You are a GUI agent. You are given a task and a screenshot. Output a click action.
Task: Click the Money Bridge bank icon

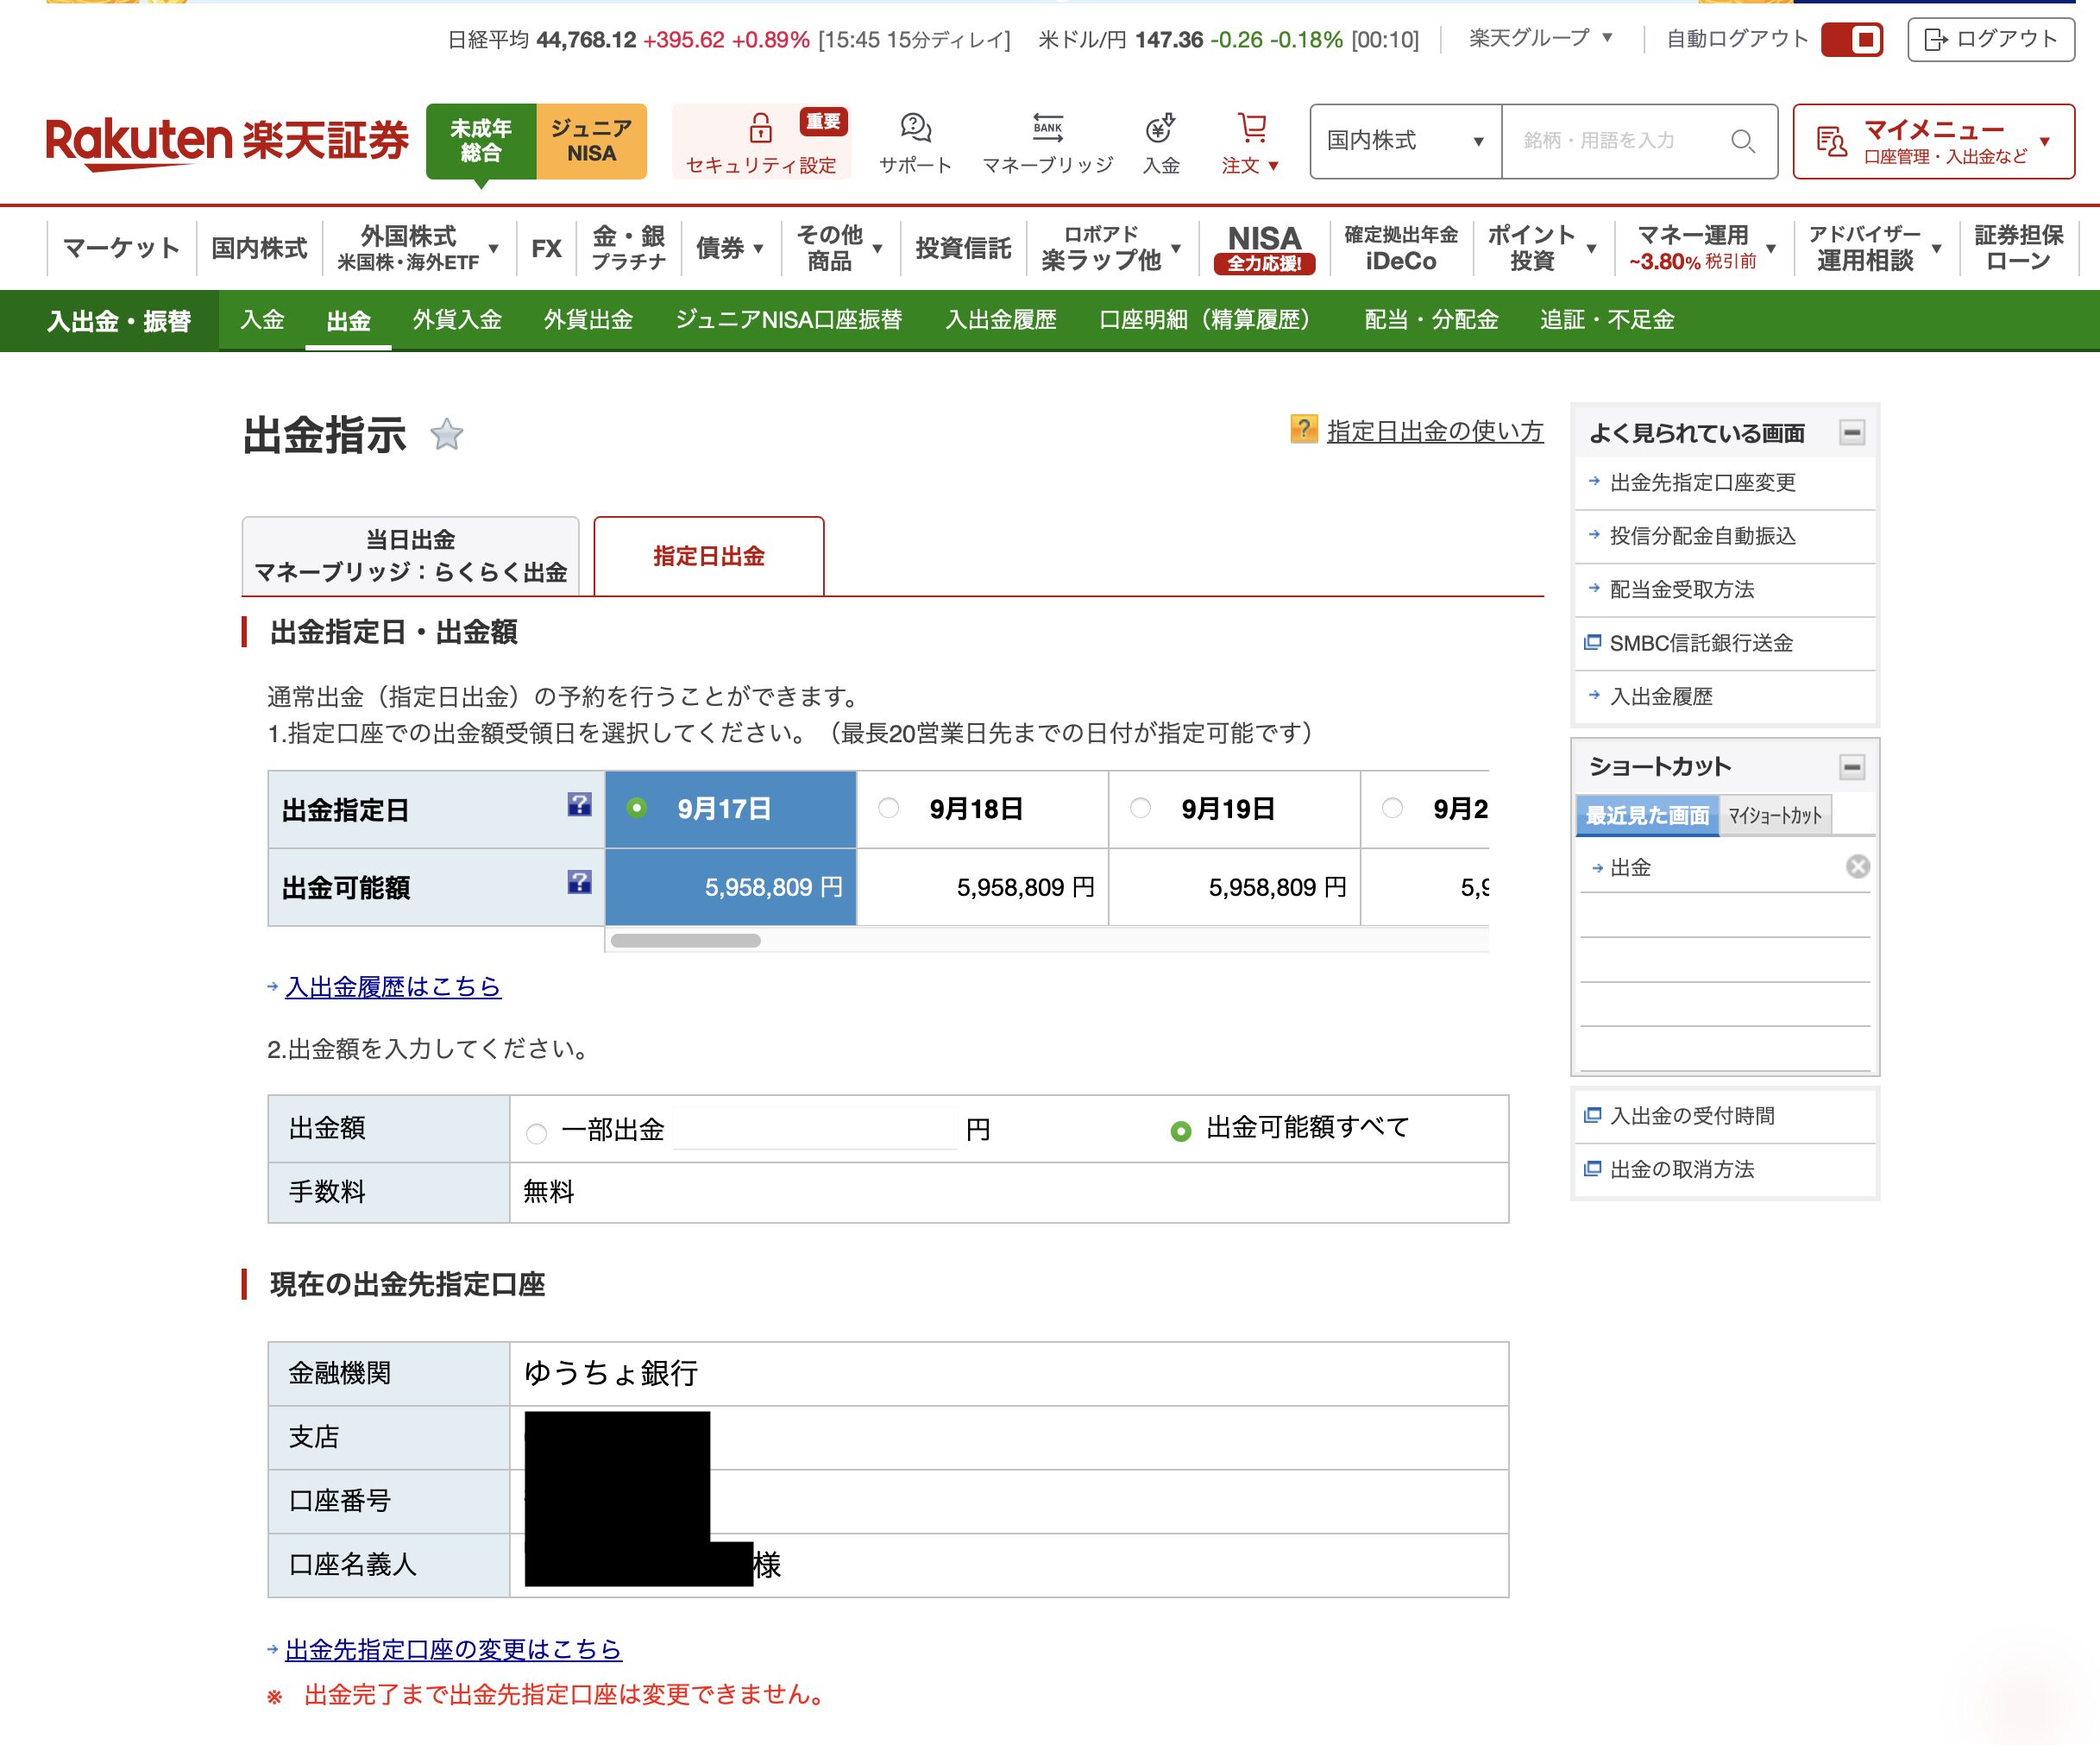click(x=1047, y=127)
